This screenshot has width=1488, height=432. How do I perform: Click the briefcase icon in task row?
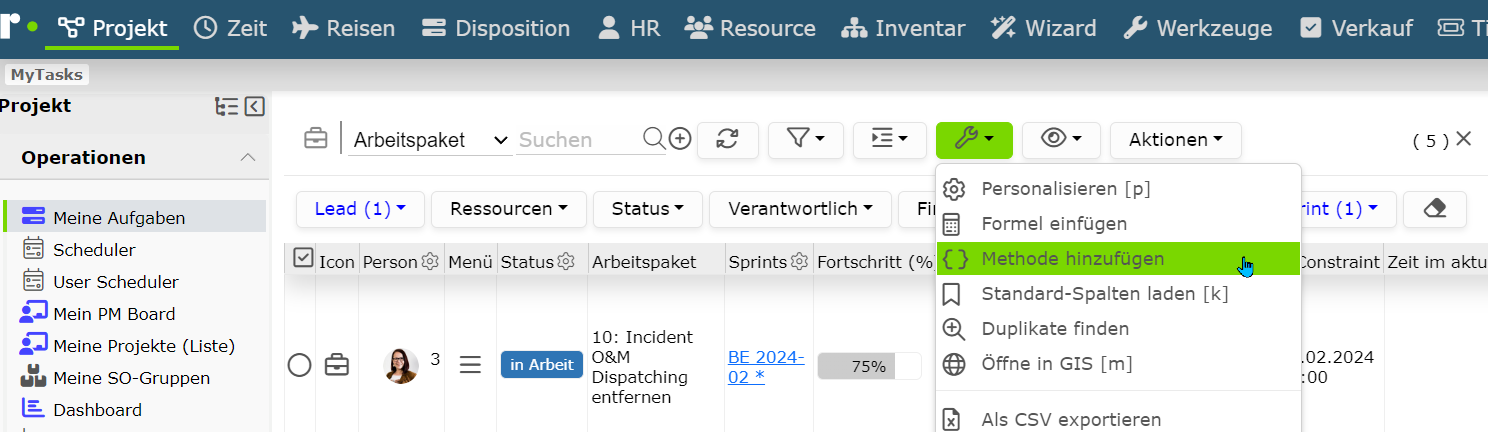pyautogui.click(x=337, y=365)
